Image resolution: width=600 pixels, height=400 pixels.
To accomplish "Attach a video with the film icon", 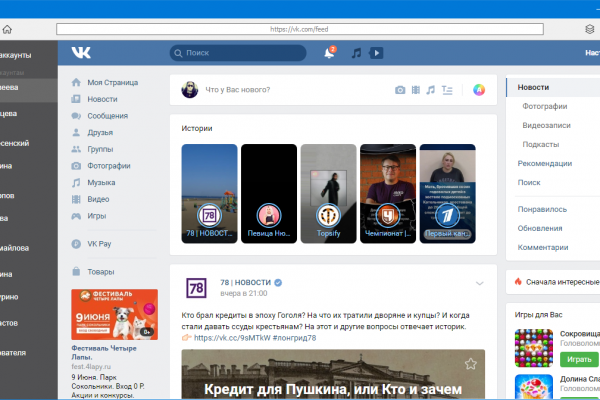I will (416, 90).
